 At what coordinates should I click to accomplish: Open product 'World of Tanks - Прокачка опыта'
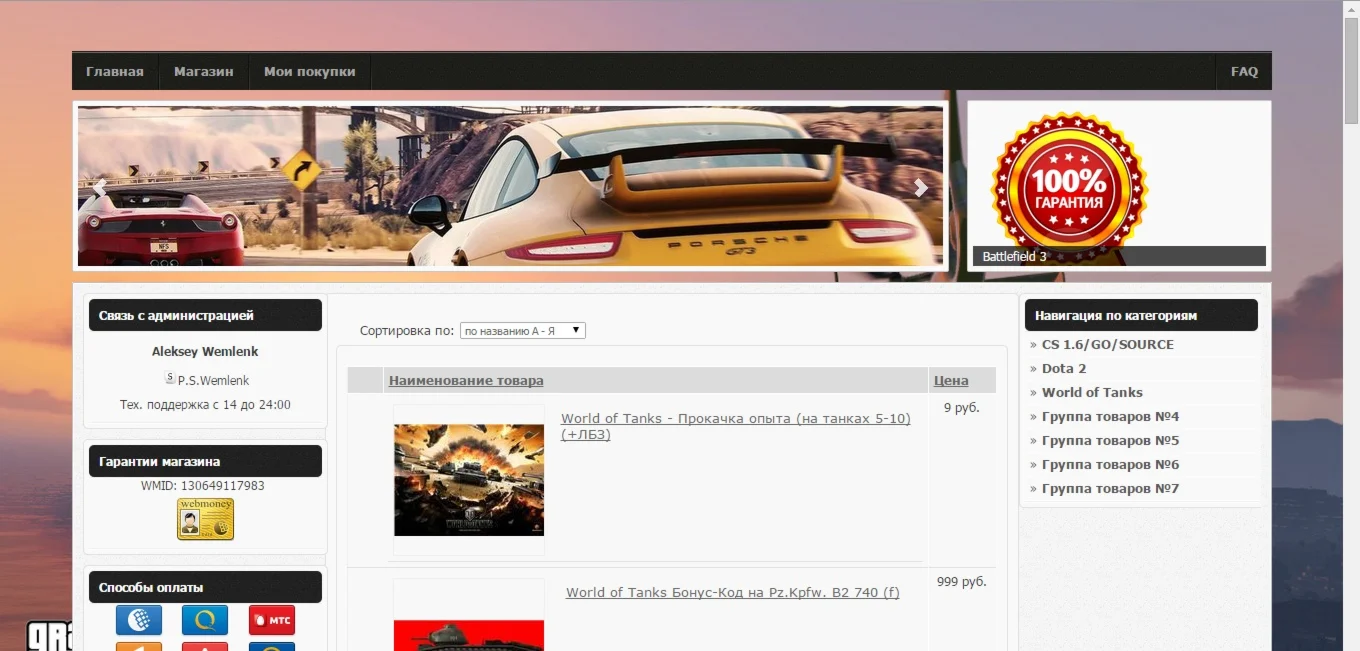pyautogui.click(x=736, y=426)
